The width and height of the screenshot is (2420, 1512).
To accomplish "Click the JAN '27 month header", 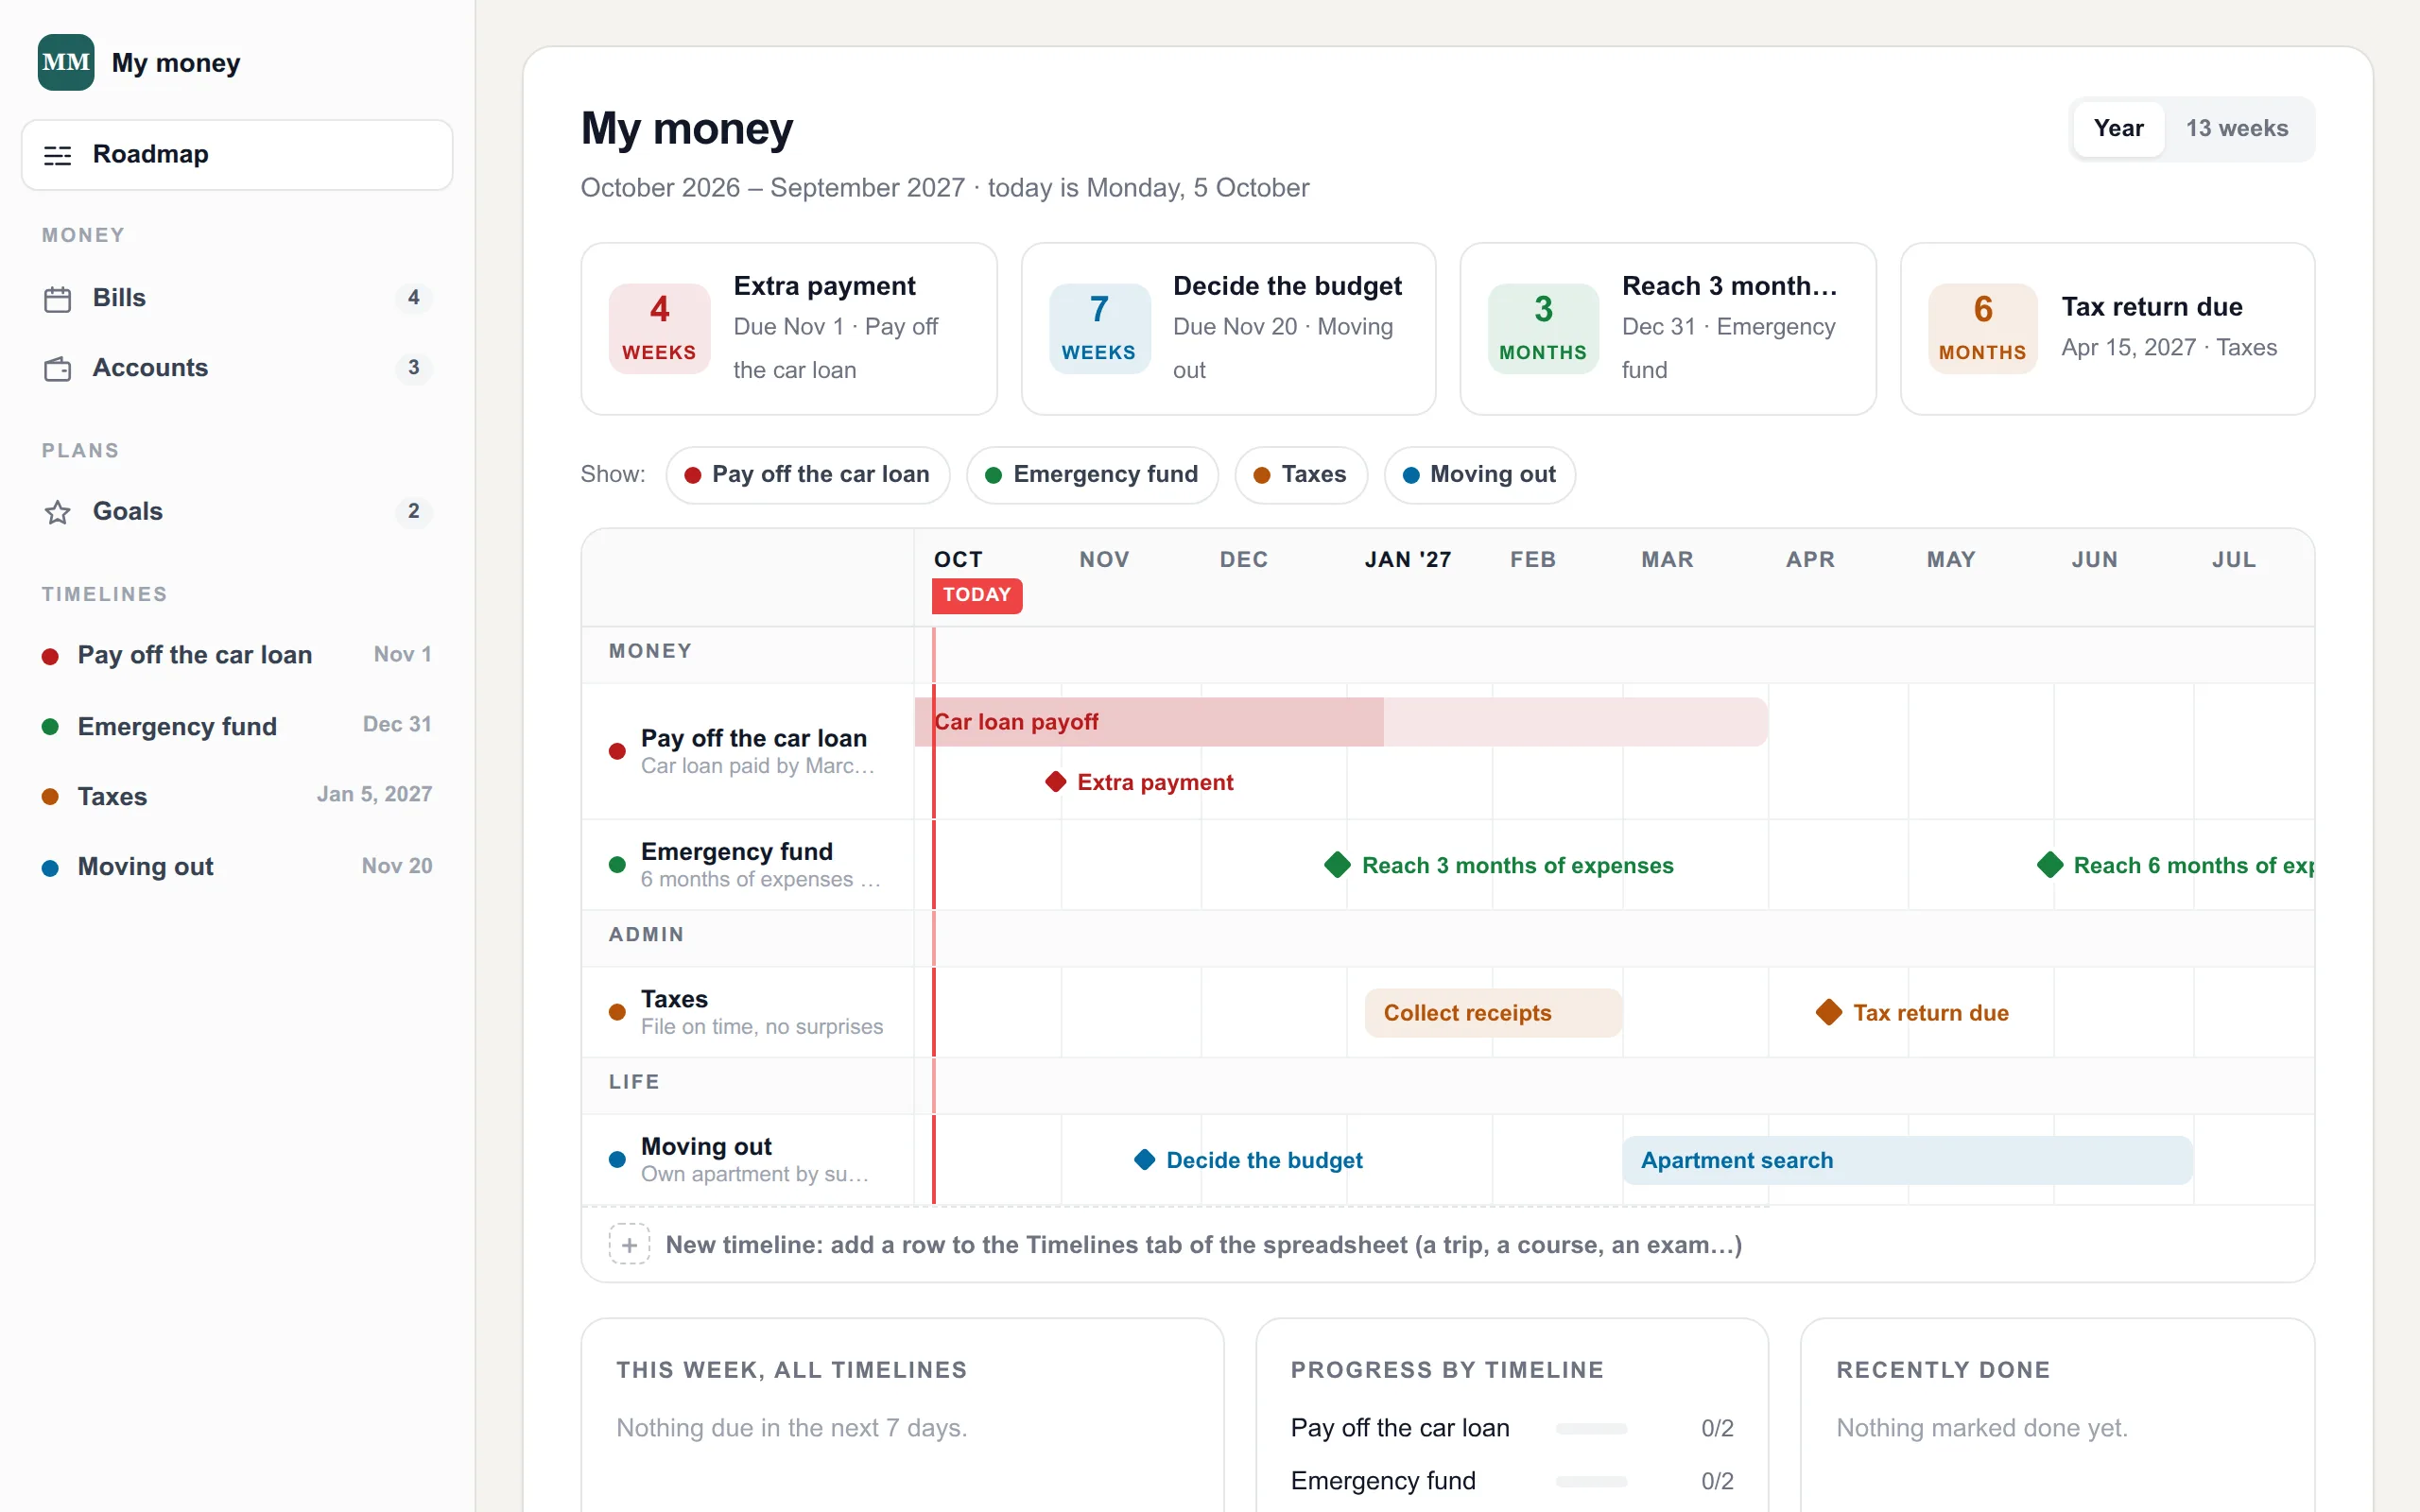I will coord(1408,560).
